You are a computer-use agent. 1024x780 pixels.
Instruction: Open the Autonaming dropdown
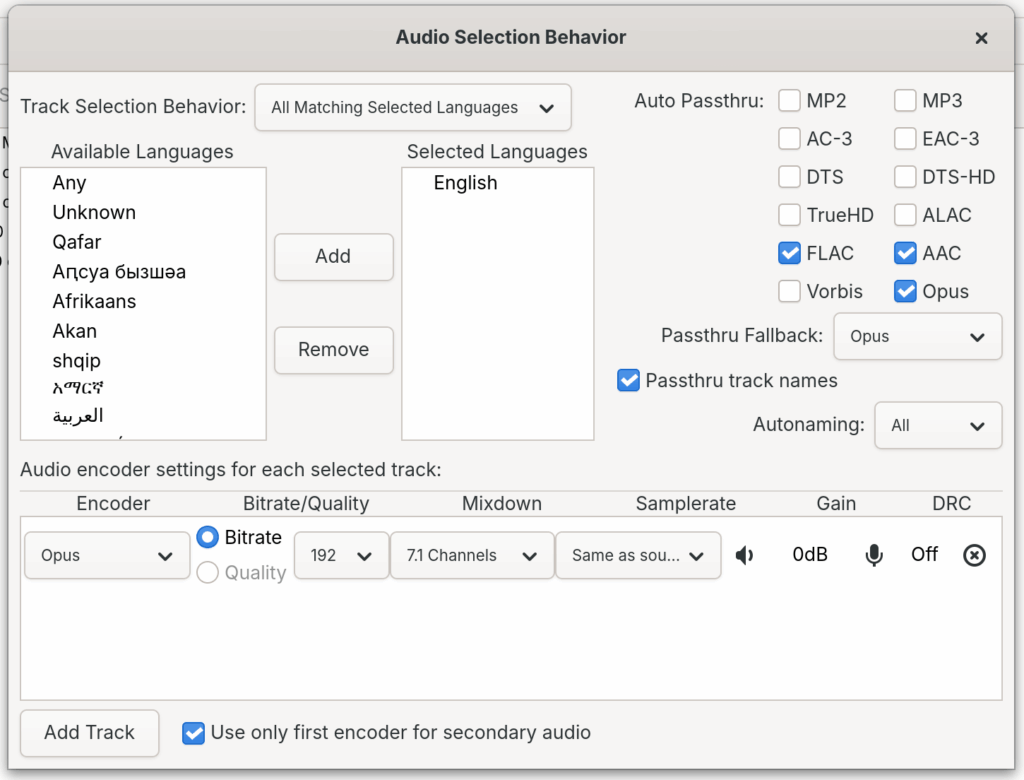(938, 425)
